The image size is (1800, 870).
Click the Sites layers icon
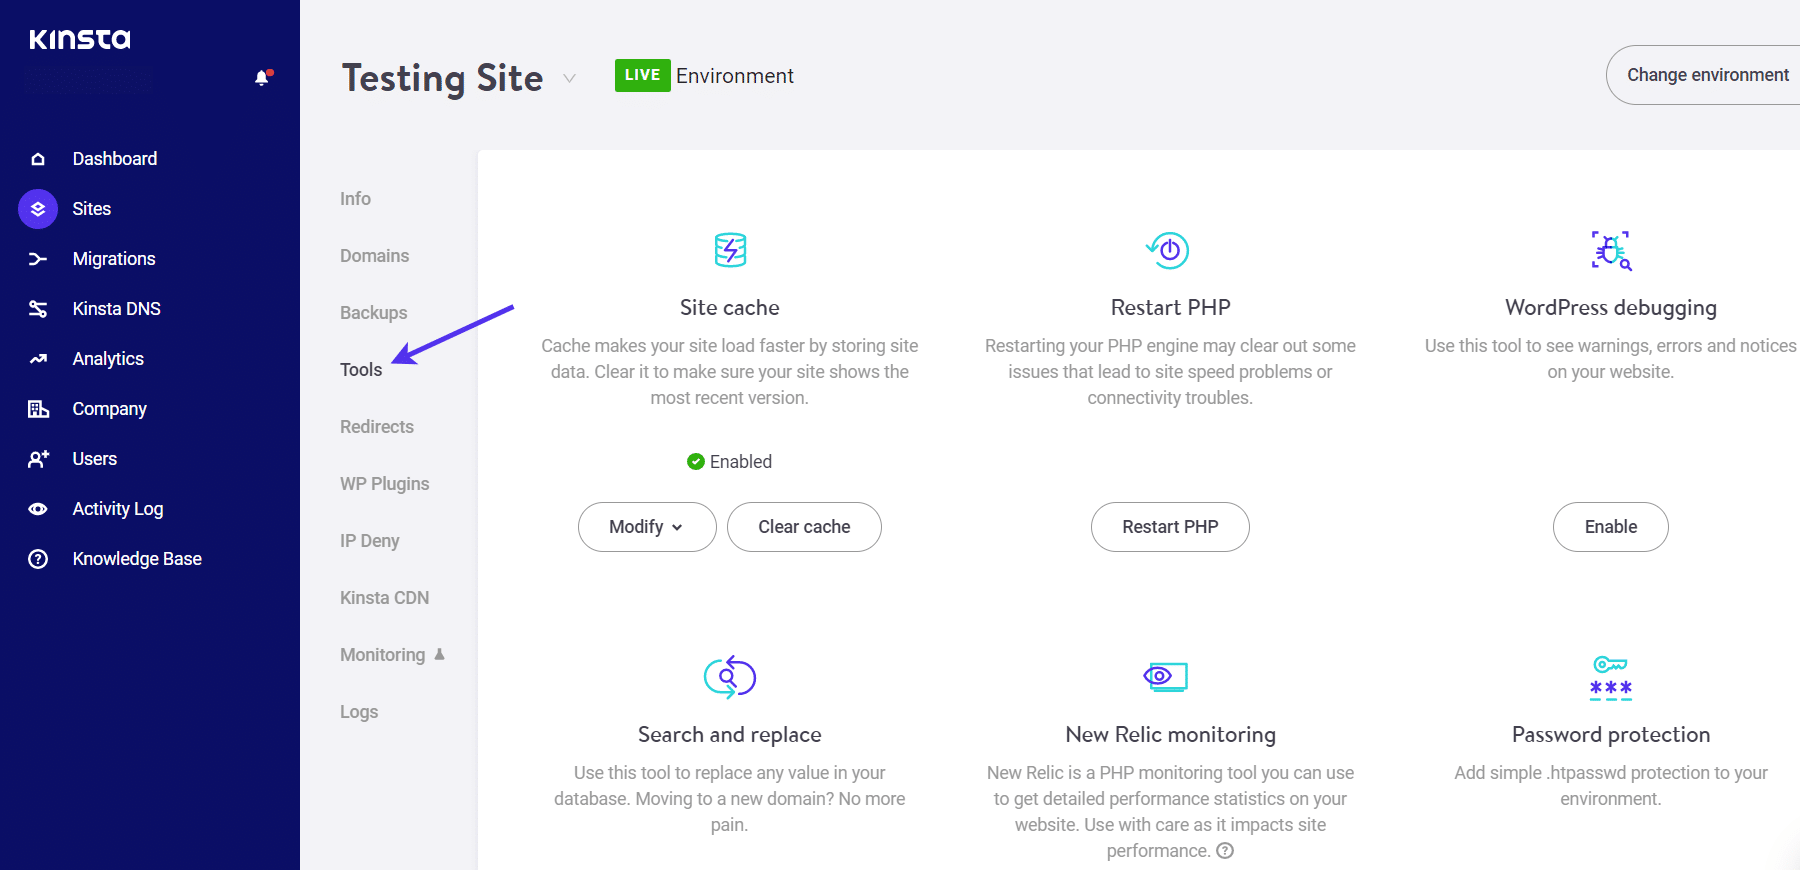point(38,209)
